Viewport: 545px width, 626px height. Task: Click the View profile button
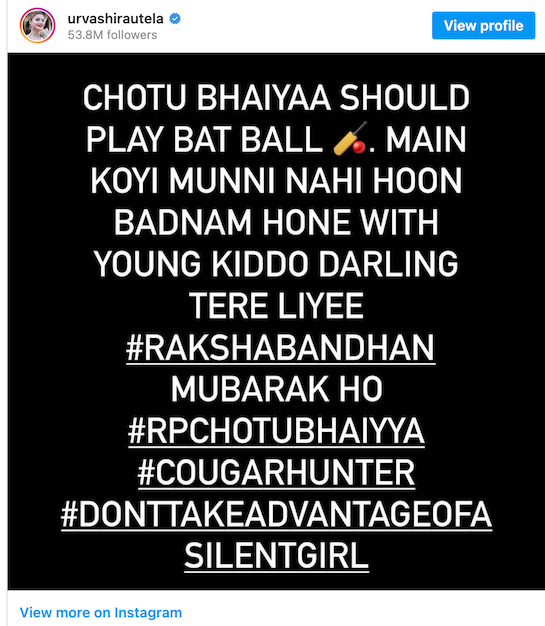(483, 26)
